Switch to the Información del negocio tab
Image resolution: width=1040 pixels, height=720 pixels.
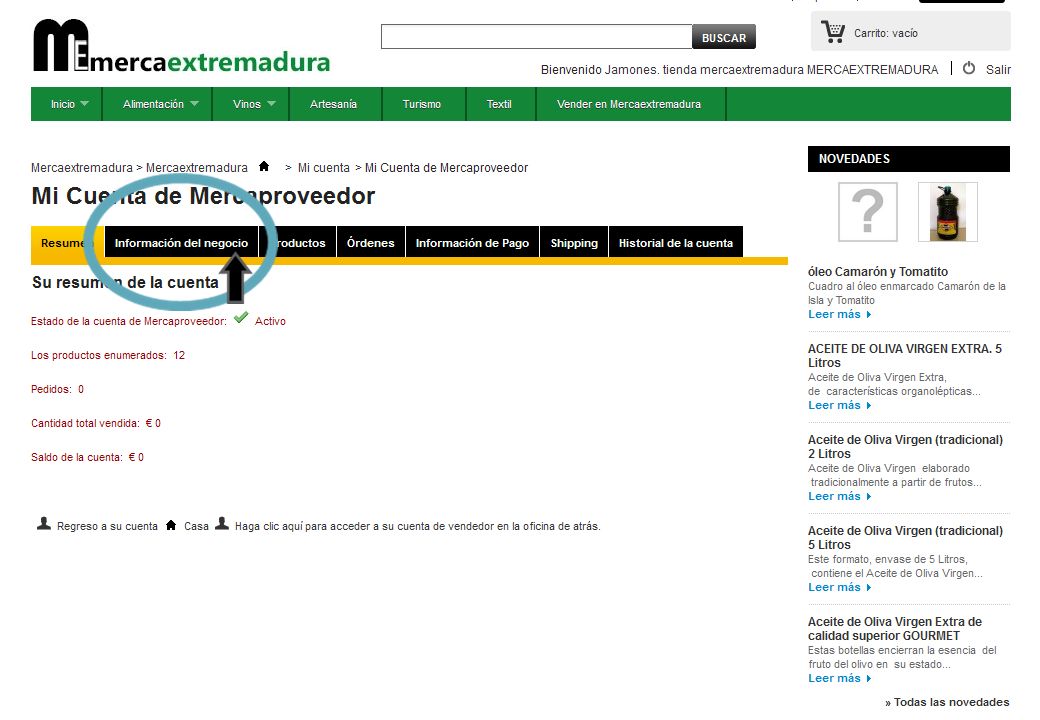181,243
